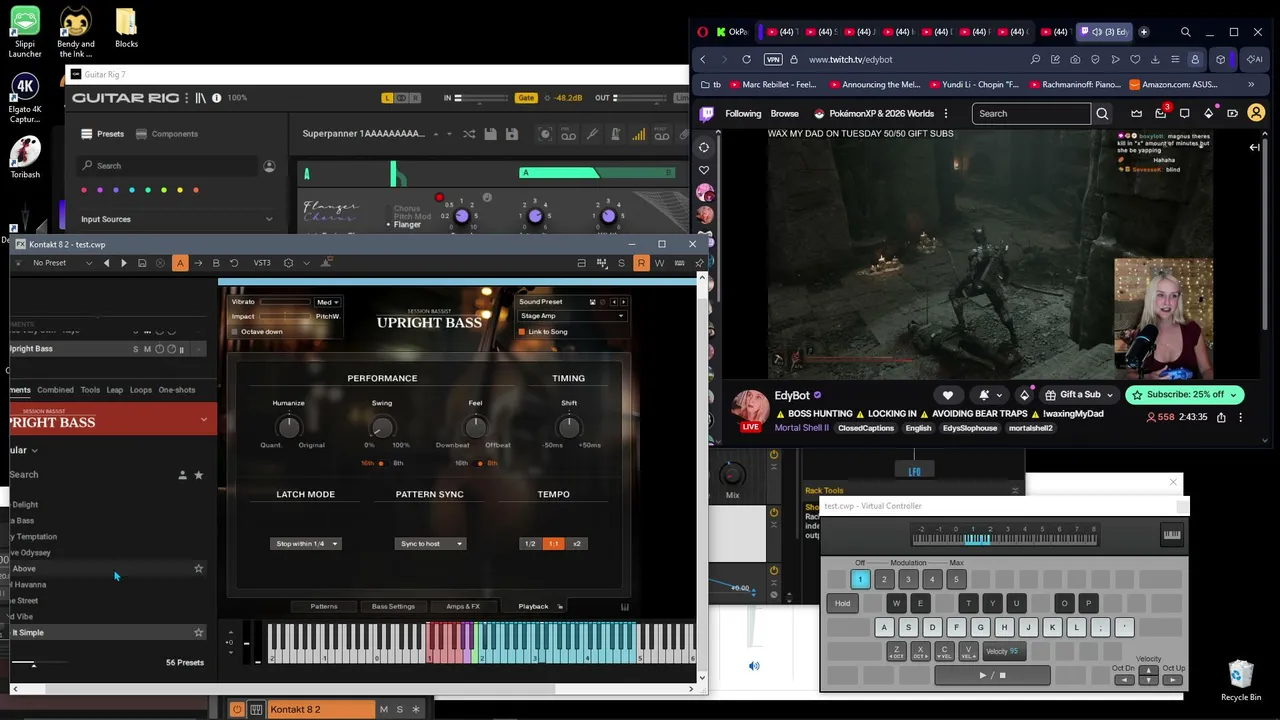1280x720 pixels.
Task: Open the Blocks folder on the desktop
Action: [126, 29]
